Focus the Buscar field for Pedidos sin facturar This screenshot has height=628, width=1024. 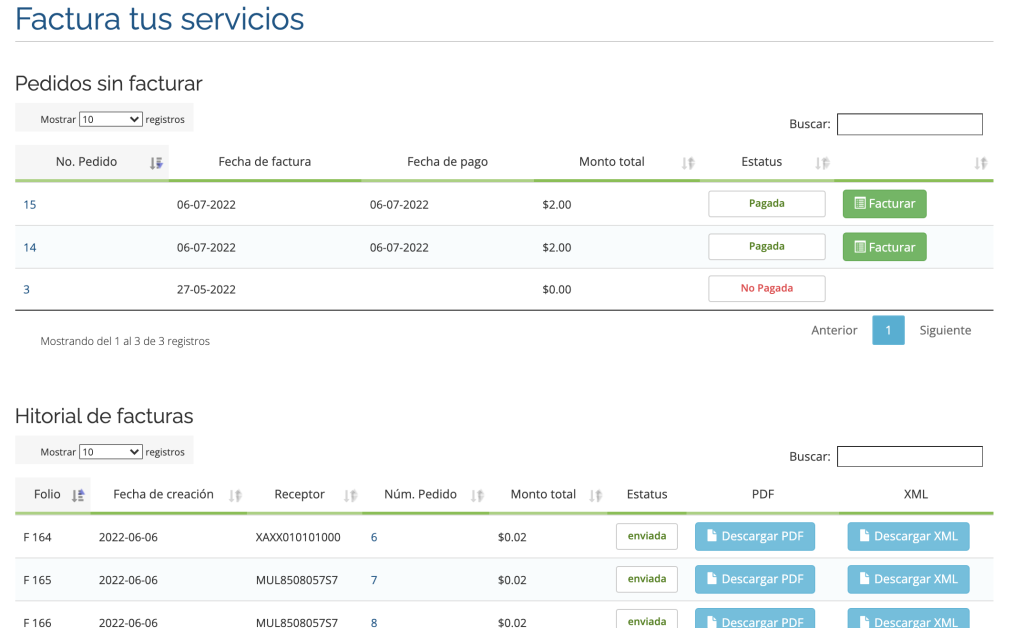(910, 124)
